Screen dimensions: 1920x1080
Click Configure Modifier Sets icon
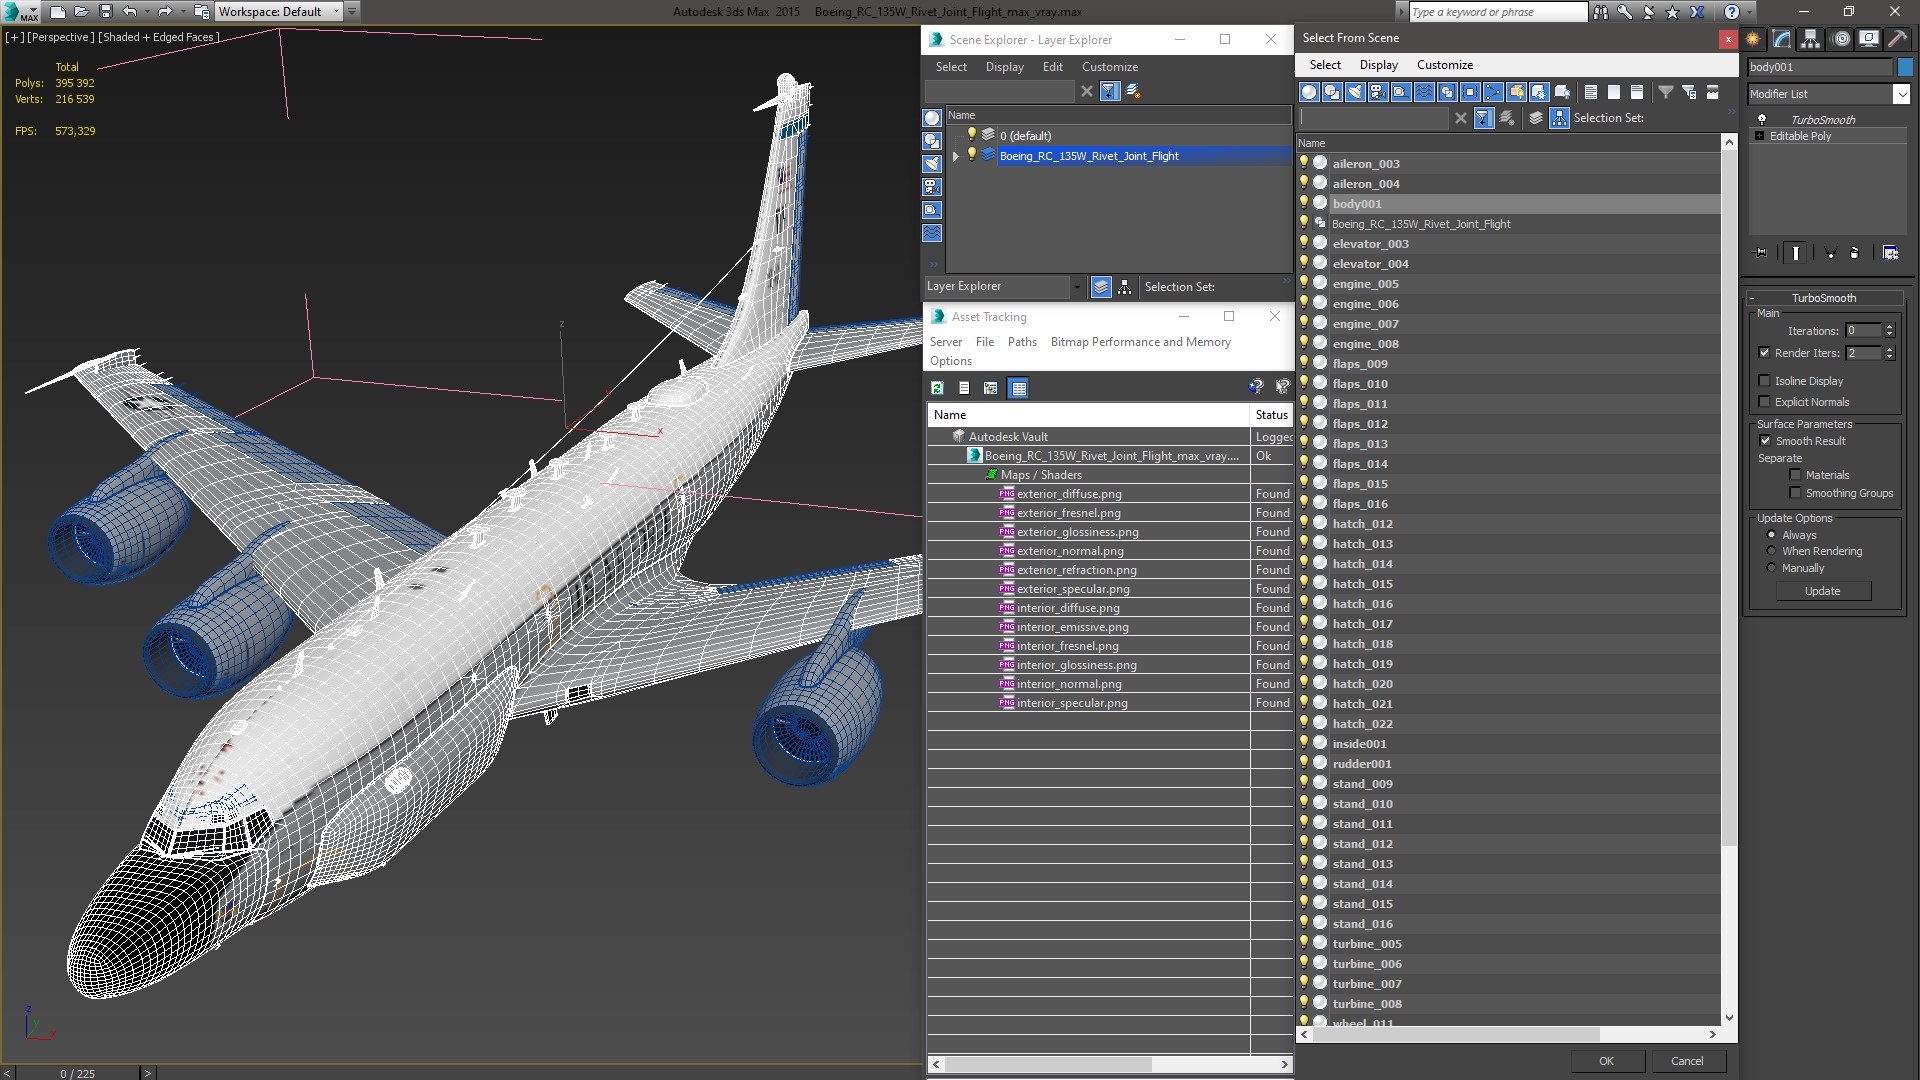click(x=1890, y=253)
